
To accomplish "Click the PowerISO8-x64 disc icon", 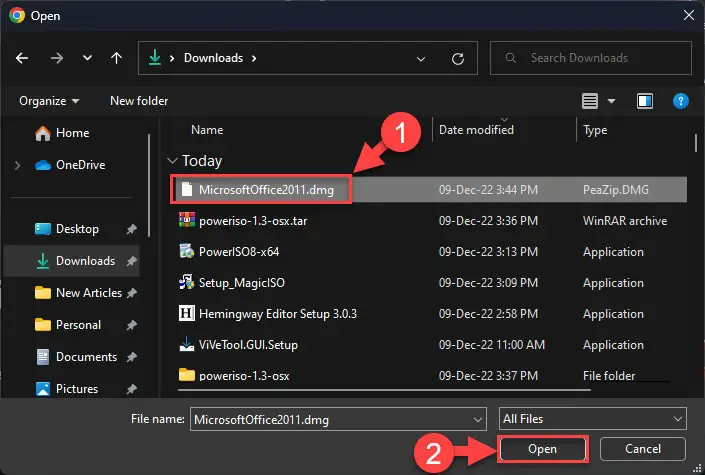I will point(187,251).
